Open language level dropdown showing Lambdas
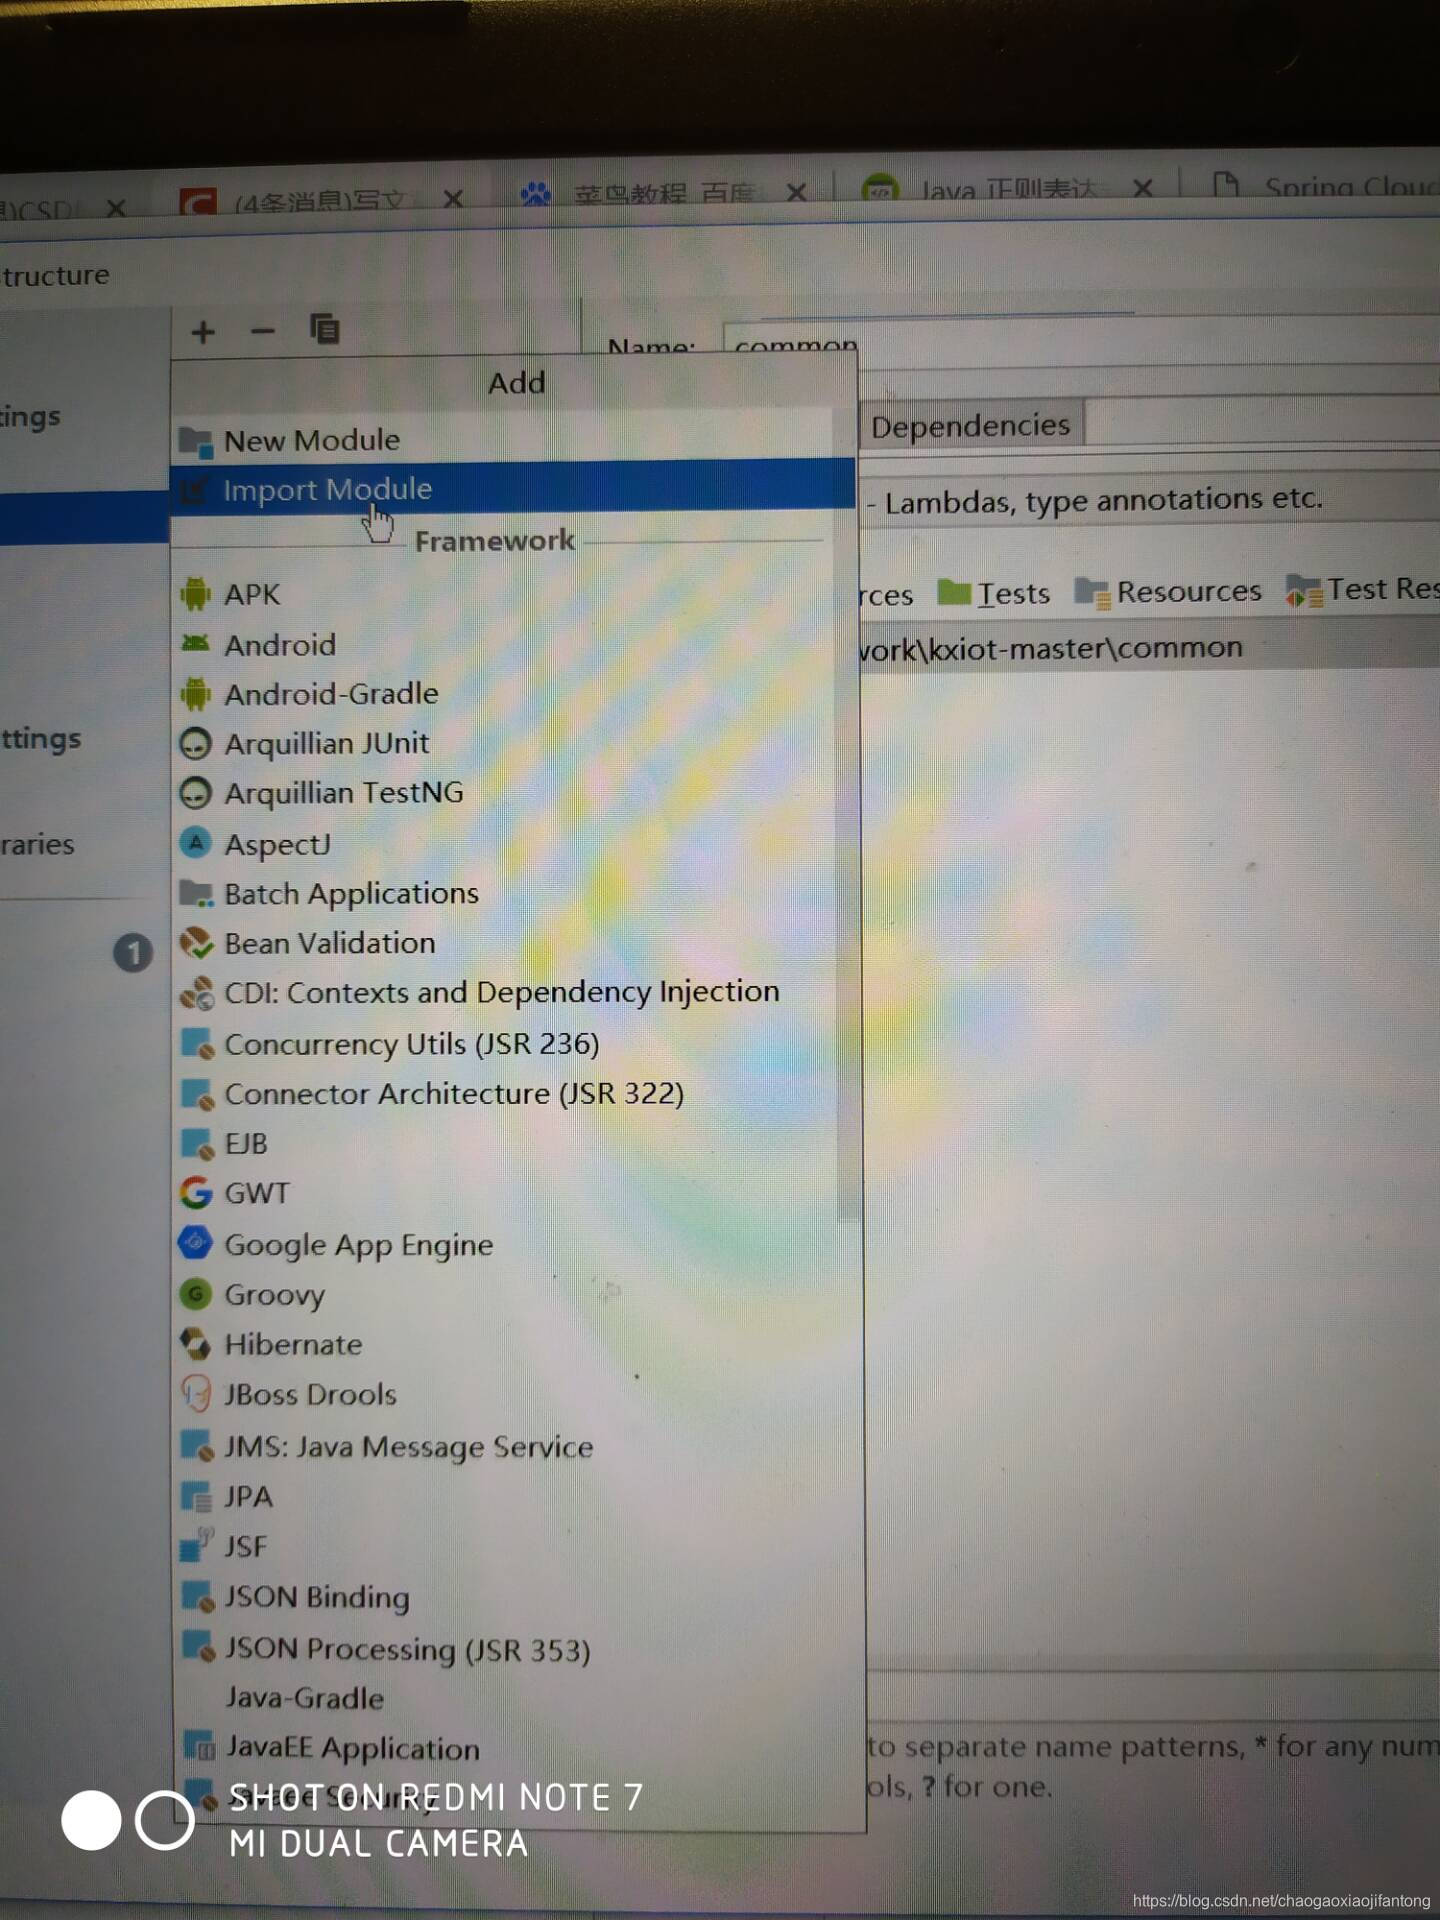This screenshot has height=1920, width=1440. [1150, 499]
